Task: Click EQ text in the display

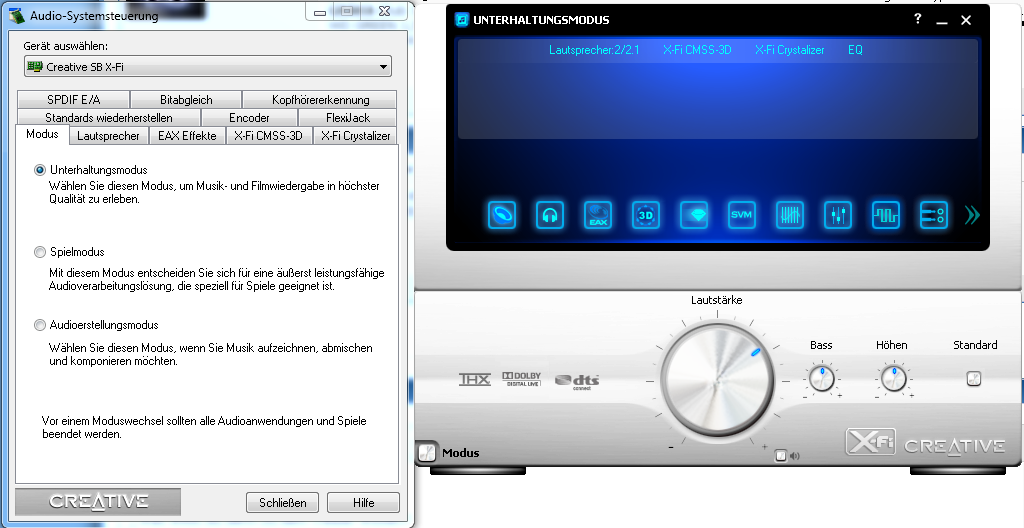Action: coord(856,50)
